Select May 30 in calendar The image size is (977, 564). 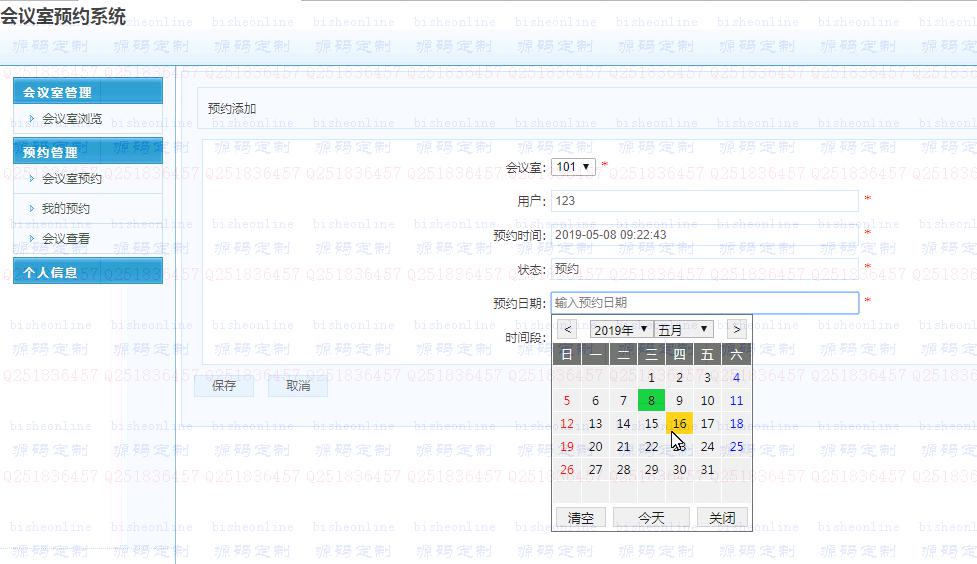click(679, 470)
